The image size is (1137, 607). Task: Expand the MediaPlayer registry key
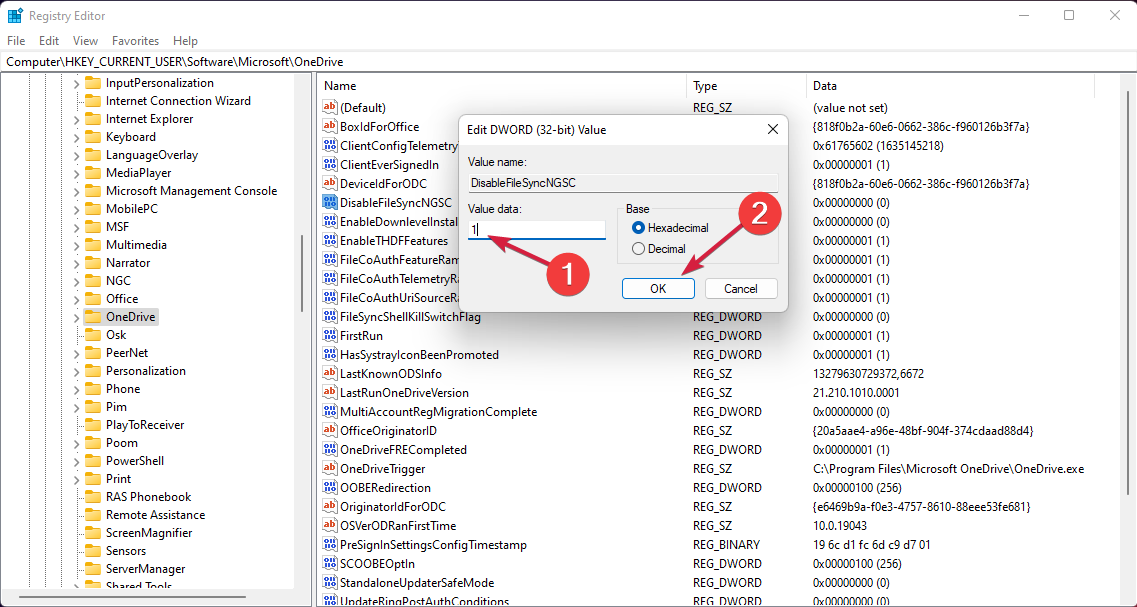(x=76, y=173)
